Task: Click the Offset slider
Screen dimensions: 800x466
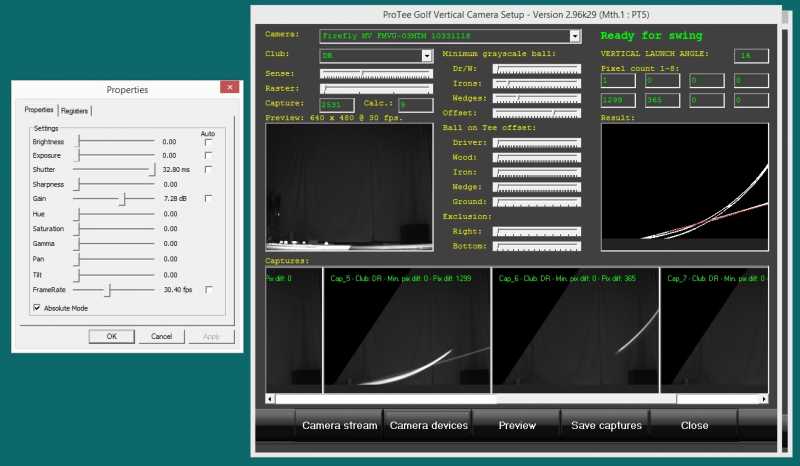Action: [x=537, y=113]
